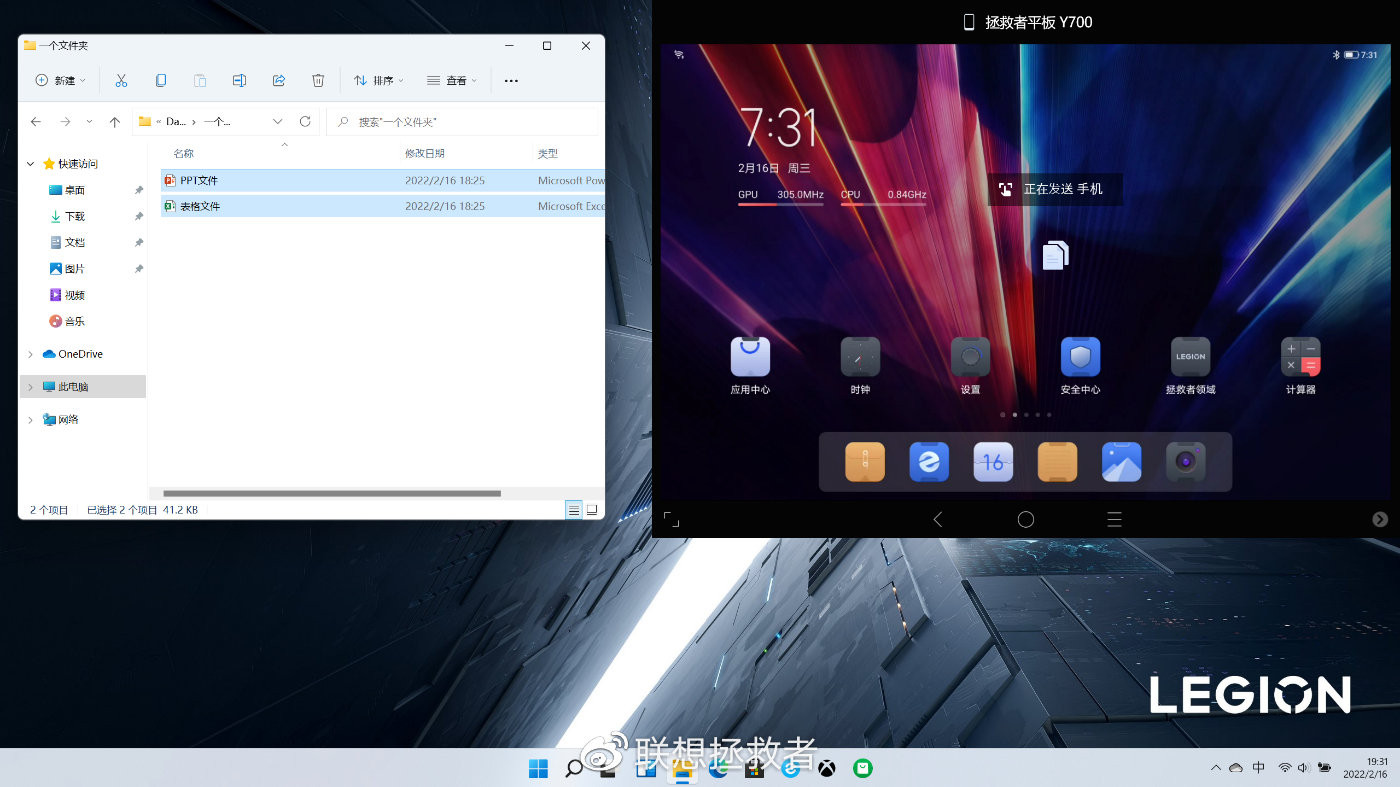
Task: Switch to large thumbnails view in Explorer status bar
Action: [x=592, y=510]
